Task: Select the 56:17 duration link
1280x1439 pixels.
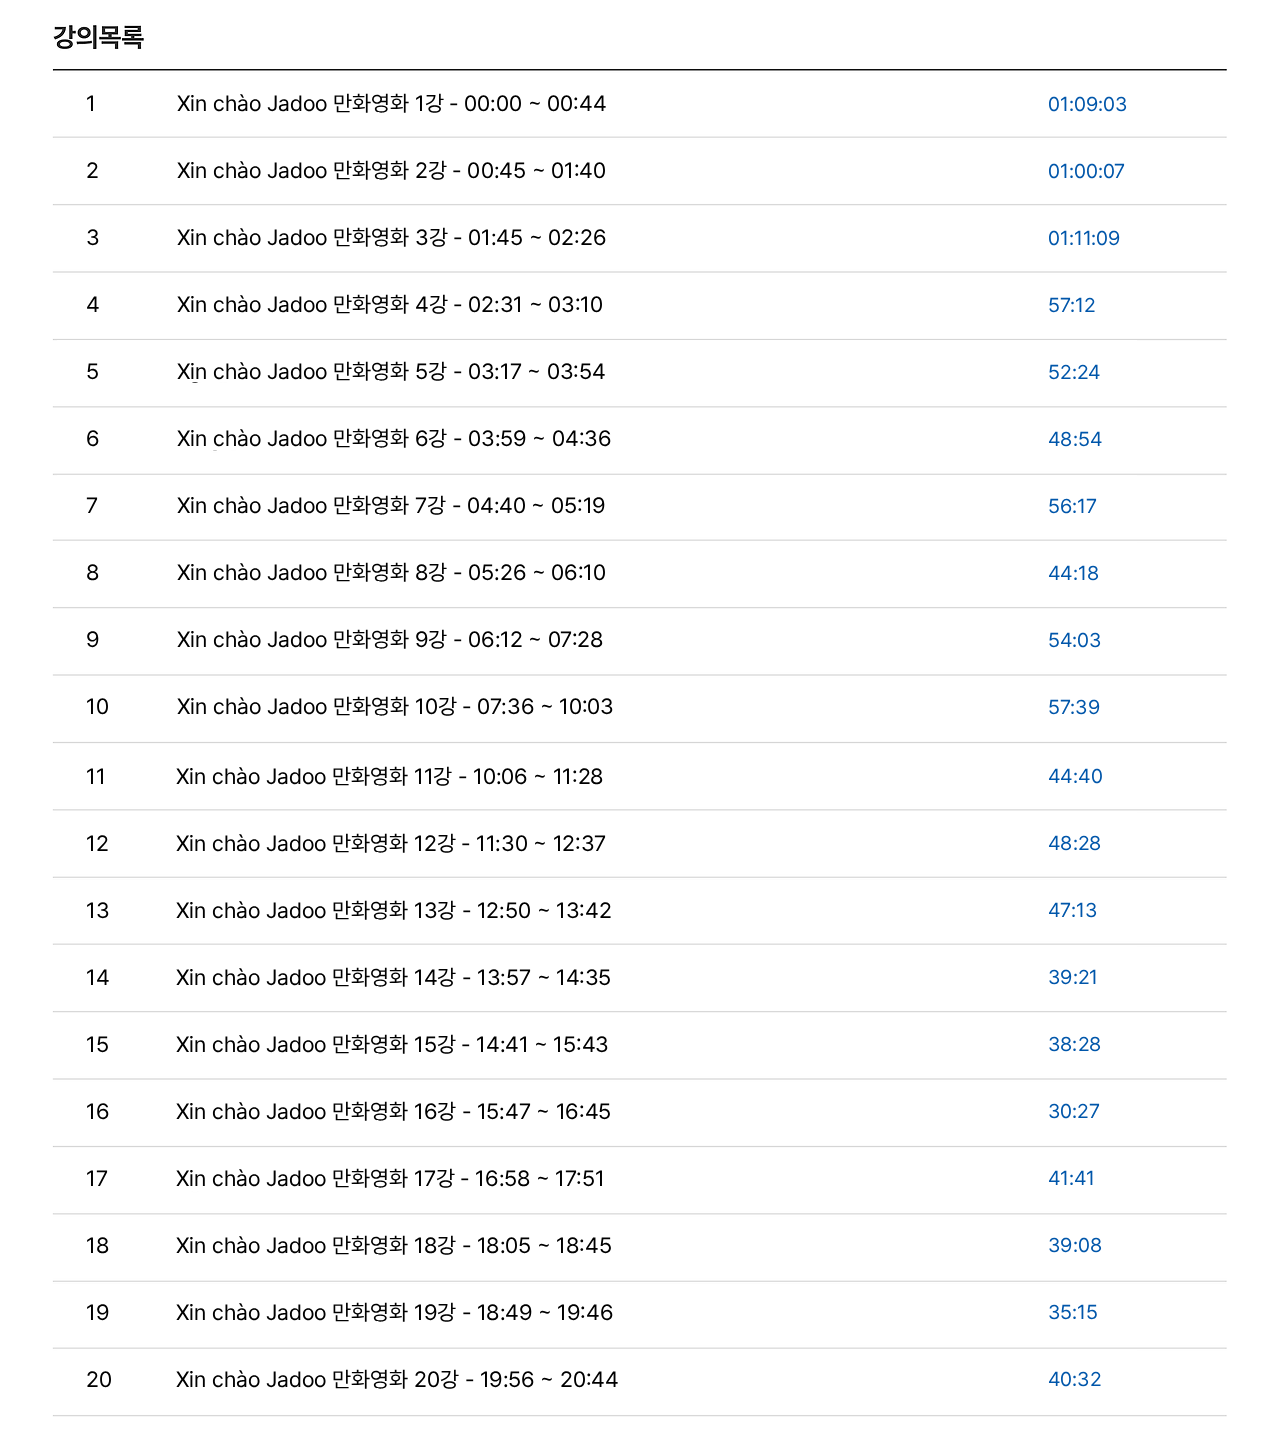Action: (x=1072, y=506)
